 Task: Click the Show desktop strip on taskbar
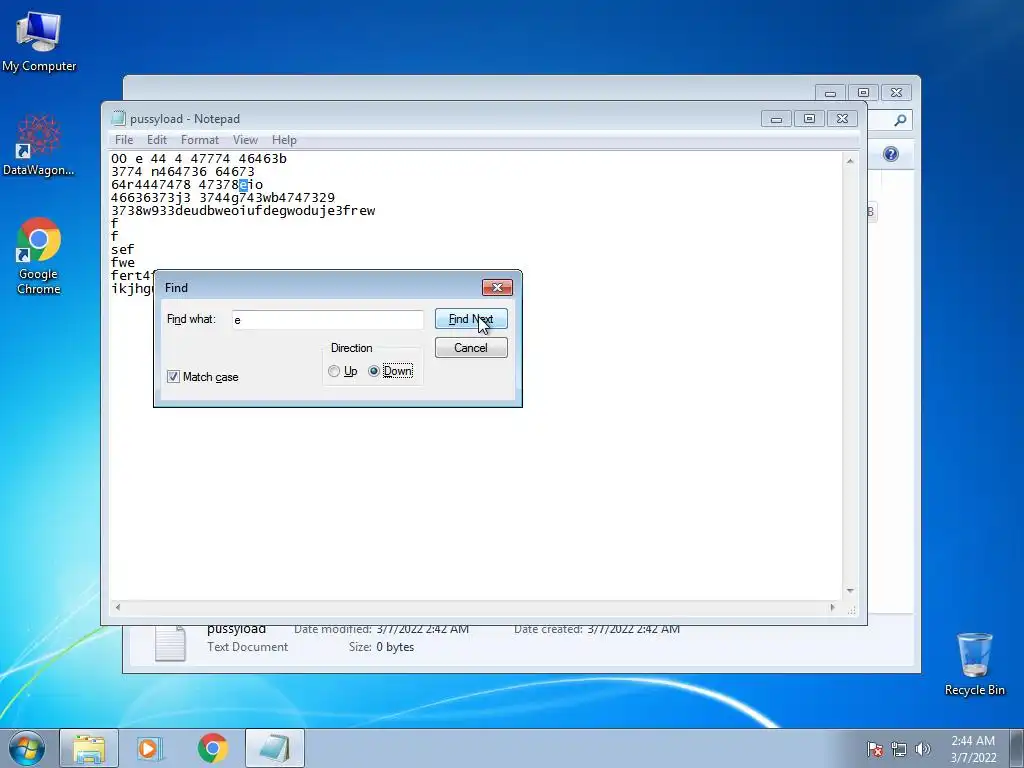coord(1017,748)
